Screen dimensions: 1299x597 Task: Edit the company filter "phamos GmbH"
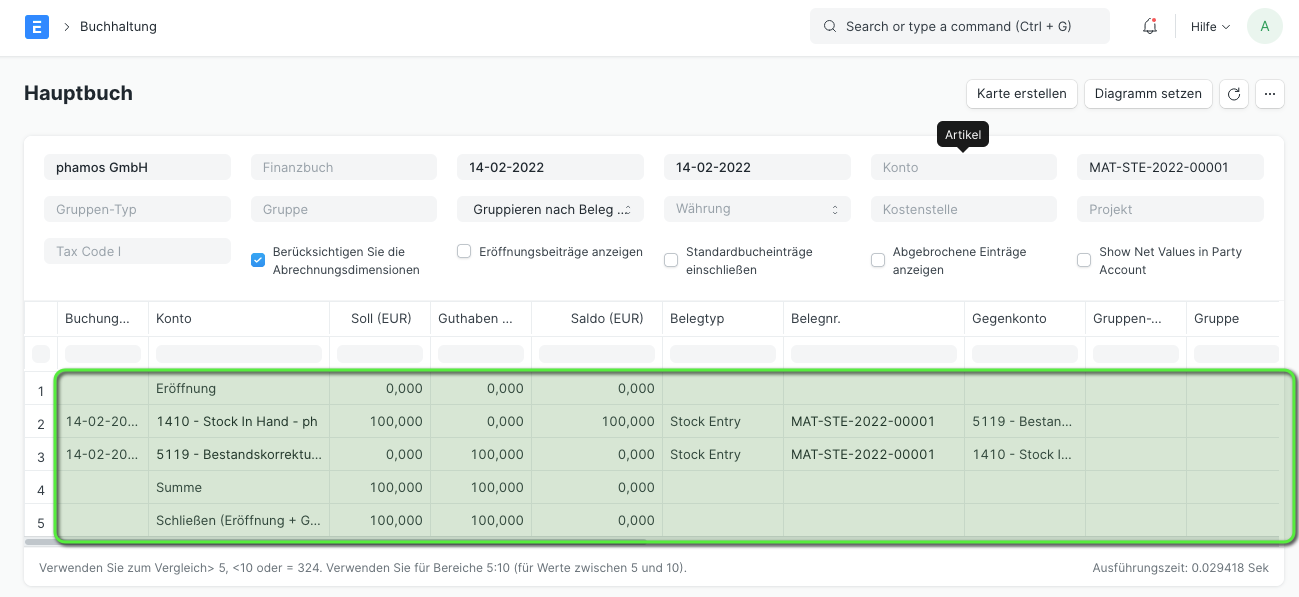[137, 167]
